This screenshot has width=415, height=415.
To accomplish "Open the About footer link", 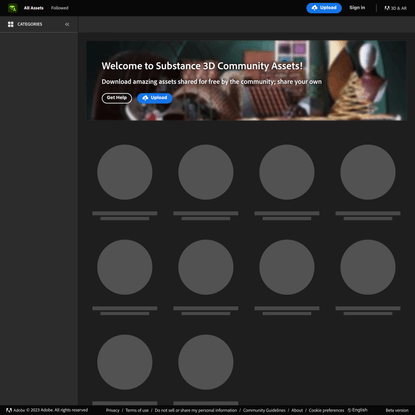I will 297,410.
